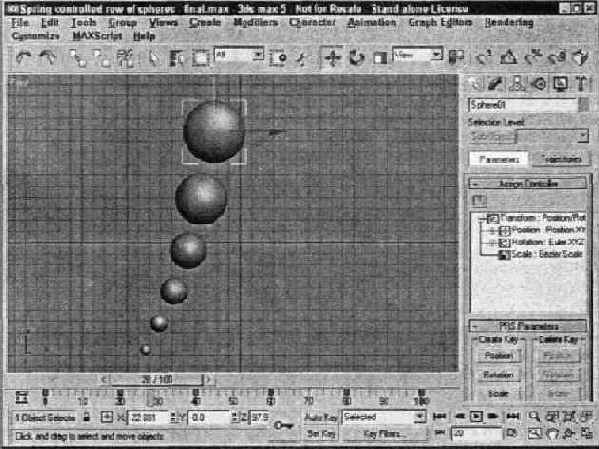Toggle the Set Key mode button
Screen dimensions: 599x449
(321, 434)
